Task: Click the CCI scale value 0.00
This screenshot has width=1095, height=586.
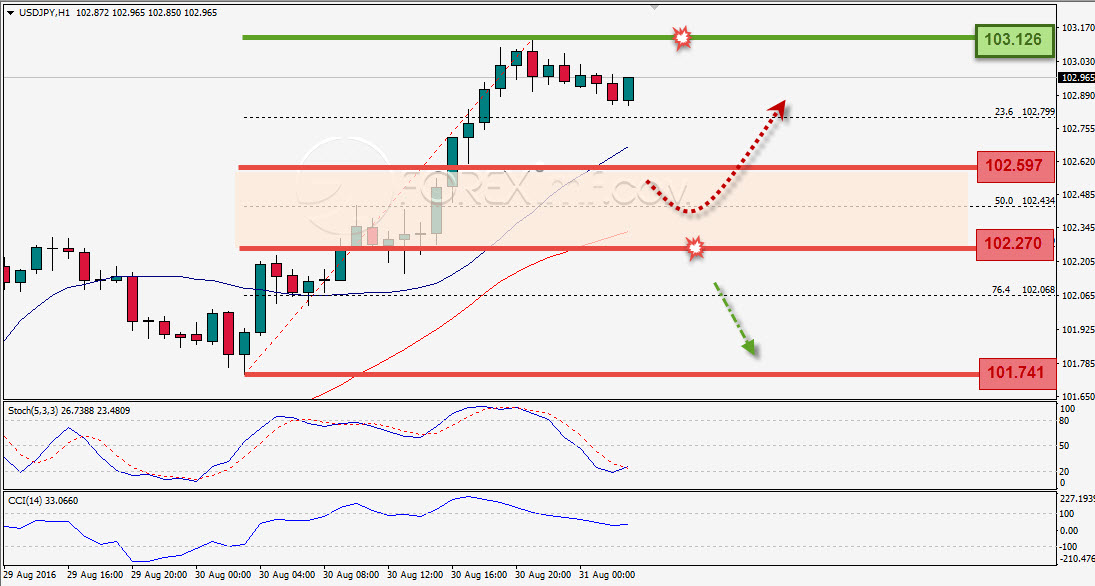Action: click(1068, 531)
